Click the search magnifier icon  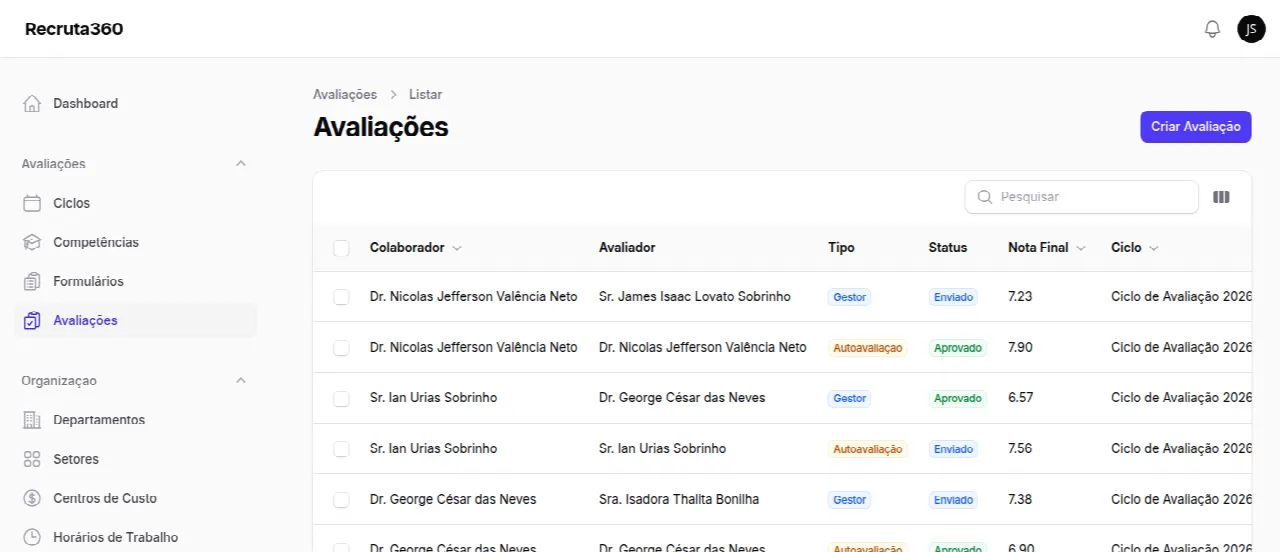point(984,197)
